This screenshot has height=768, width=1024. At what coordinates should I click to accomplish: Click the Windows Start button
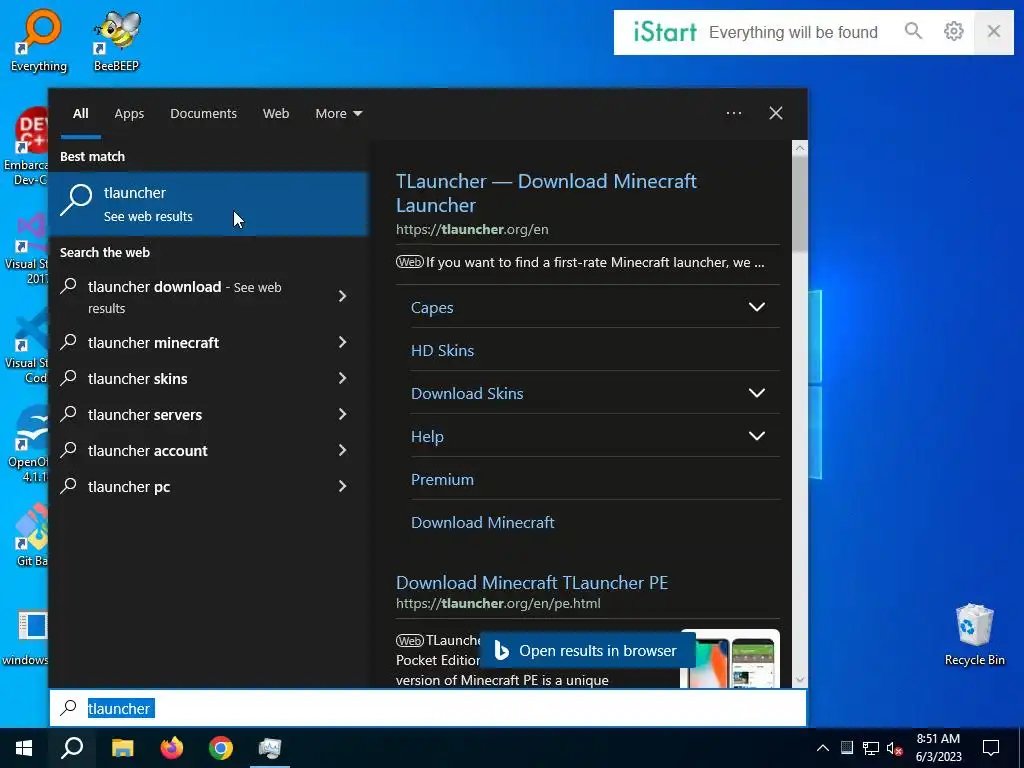(x=24, y=748)
